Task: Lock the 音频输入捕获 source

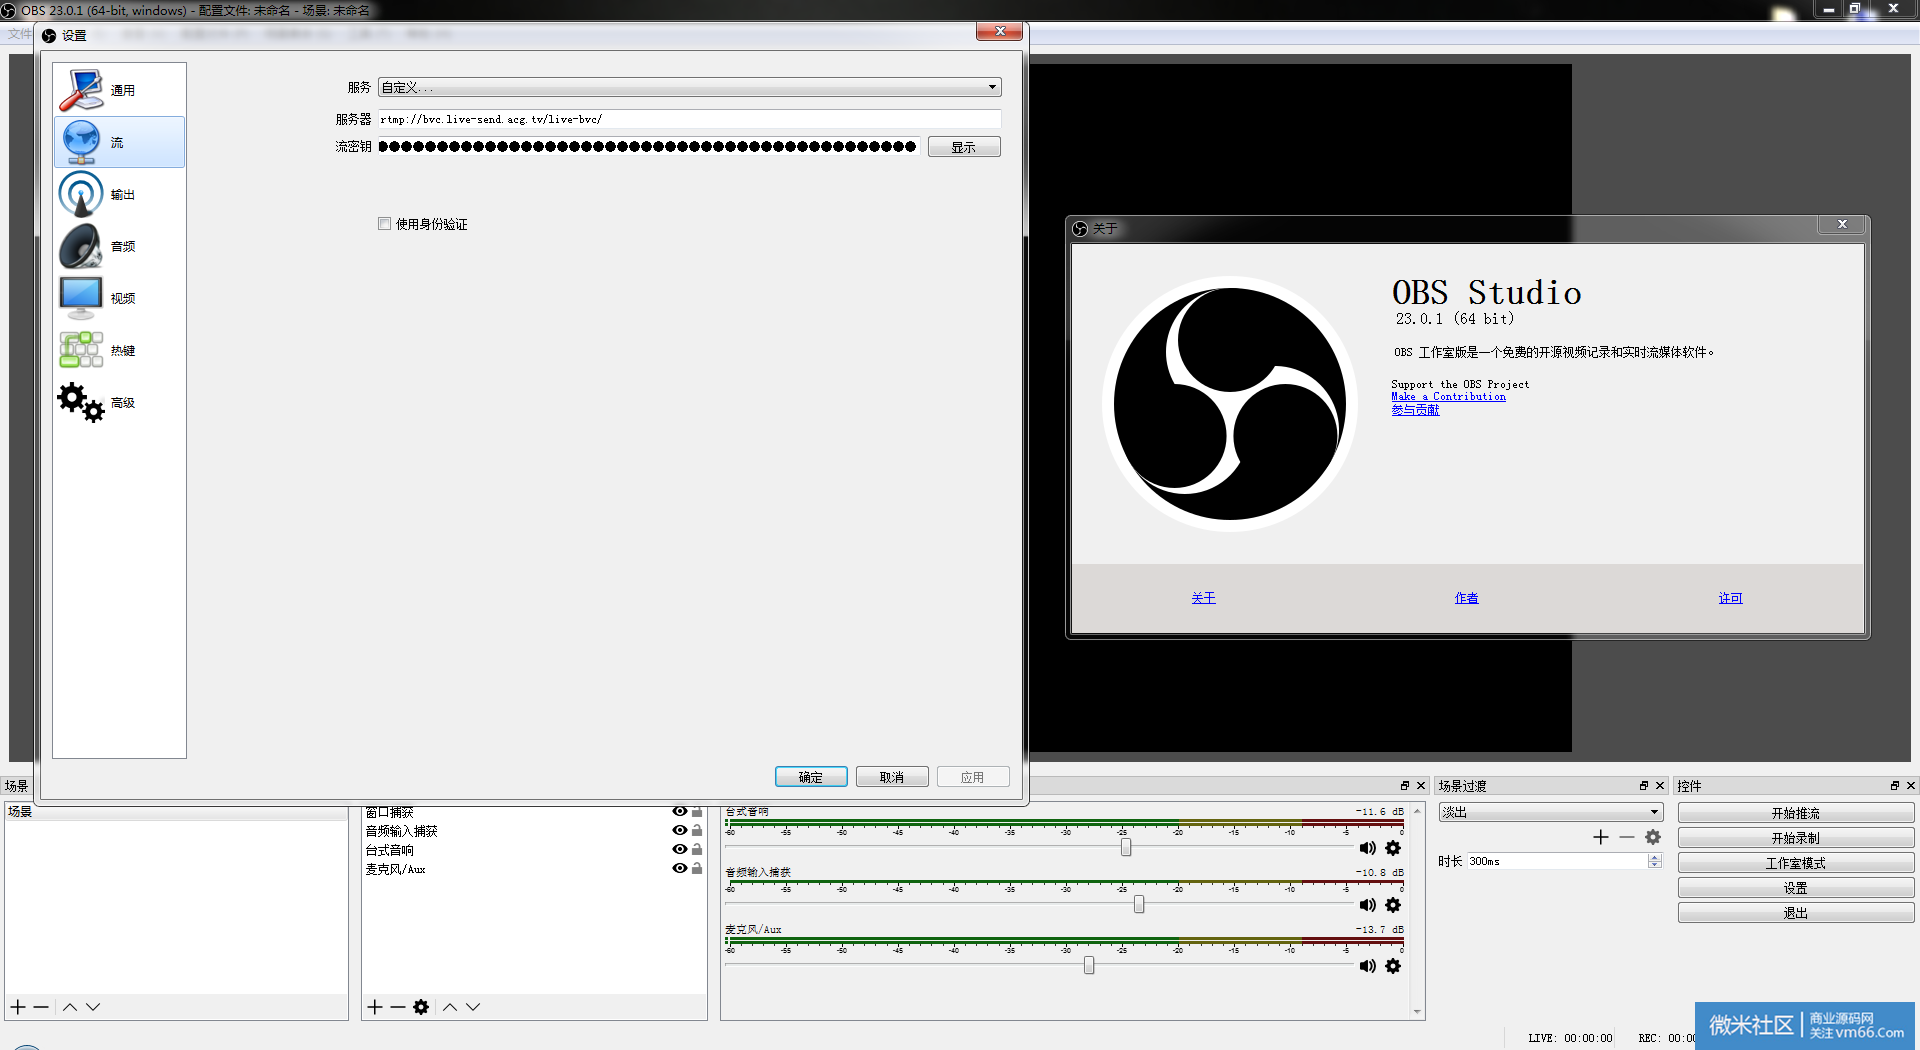Action: pos(697,830)
